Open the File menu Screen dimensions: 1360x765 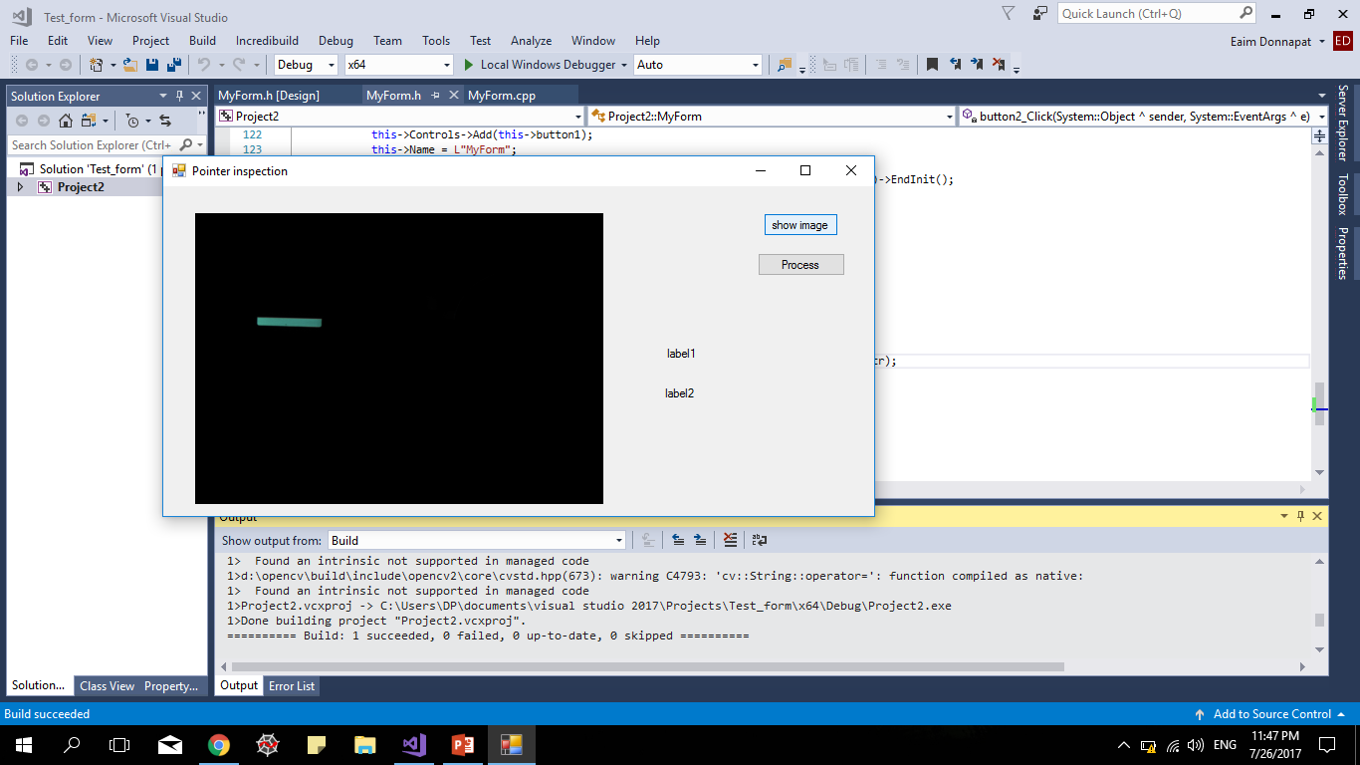click(19, 41)
